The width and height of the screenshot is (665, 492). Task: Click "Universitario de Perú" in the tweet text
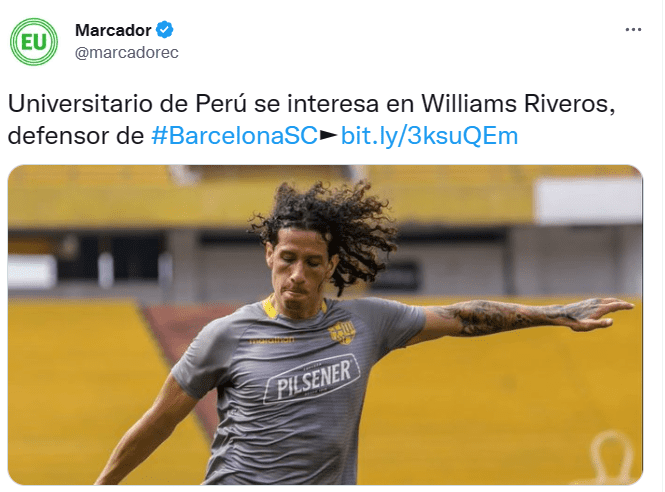point(127,103)
